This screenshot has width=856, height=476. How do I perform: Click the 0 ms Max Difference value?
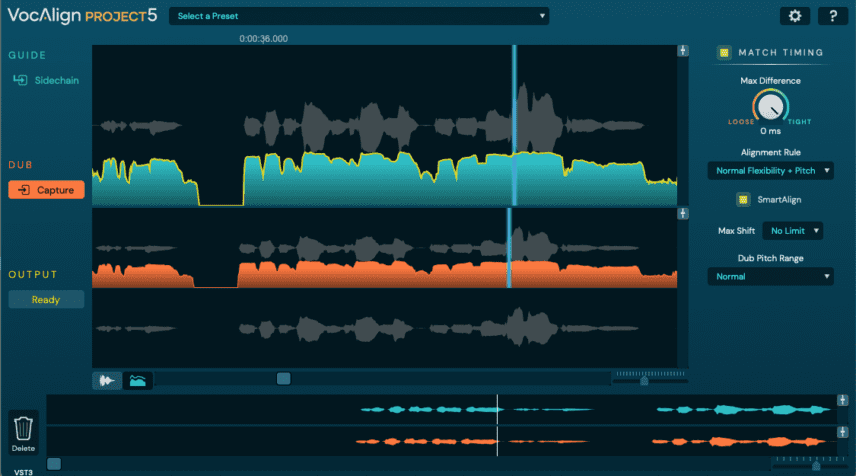pyautogui.click(x=770, y=131)
